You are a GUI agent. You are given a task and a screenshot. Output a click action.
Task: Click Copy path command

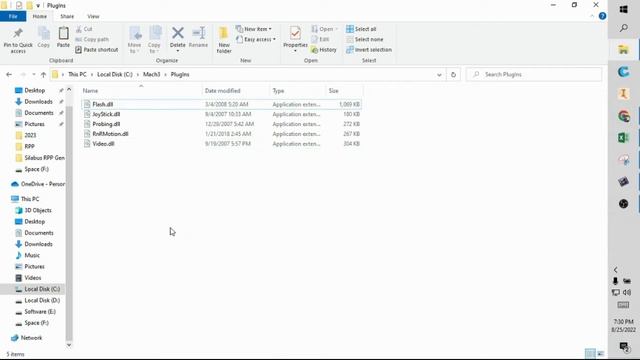tap(92, 39)
